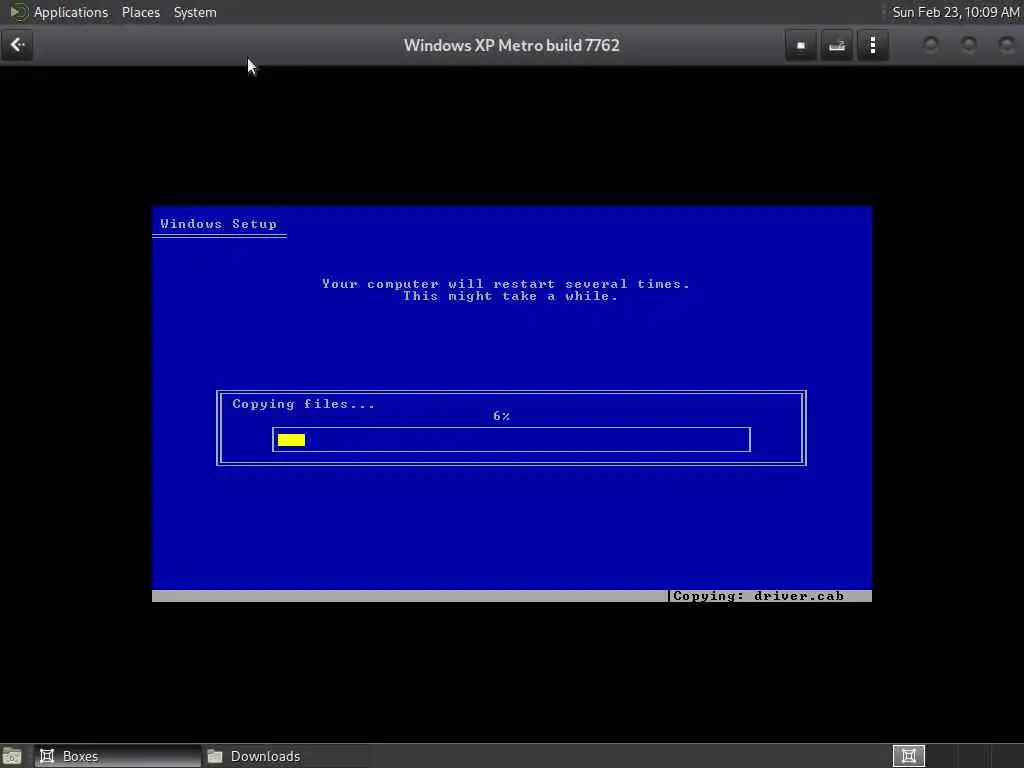Click the fullscreen square button in Boxes header

pyautogui.click(x=801, y=45)
